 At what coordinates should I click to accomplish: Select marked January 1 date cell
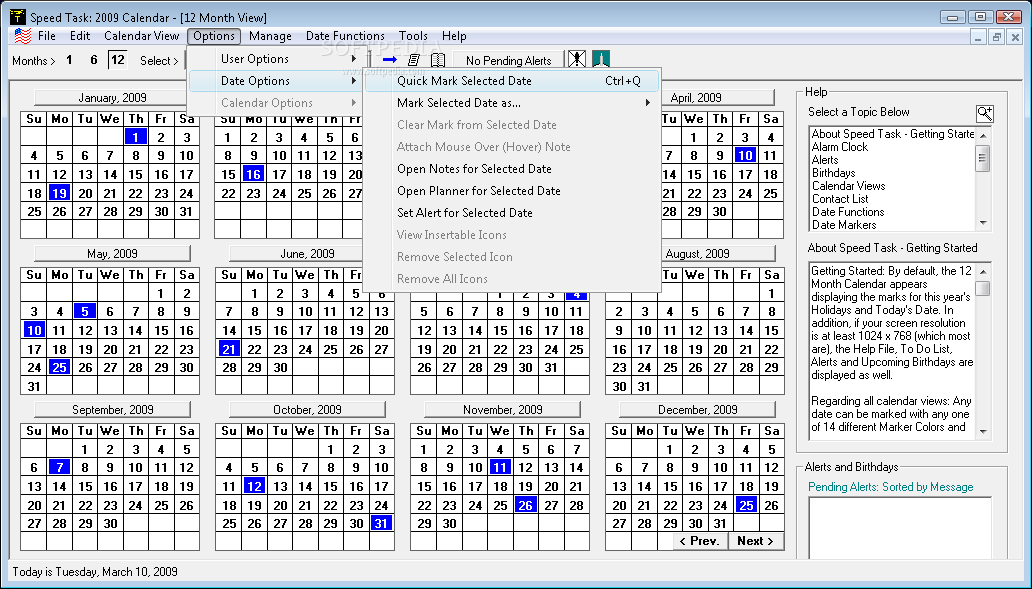point(136,137)
